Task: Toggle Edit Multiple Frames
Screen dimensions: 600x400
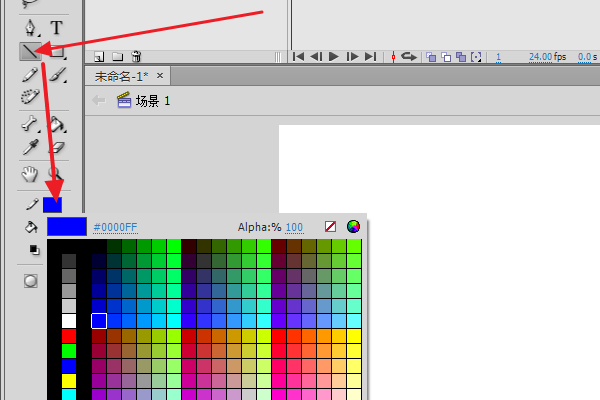Action: [461, 57]
